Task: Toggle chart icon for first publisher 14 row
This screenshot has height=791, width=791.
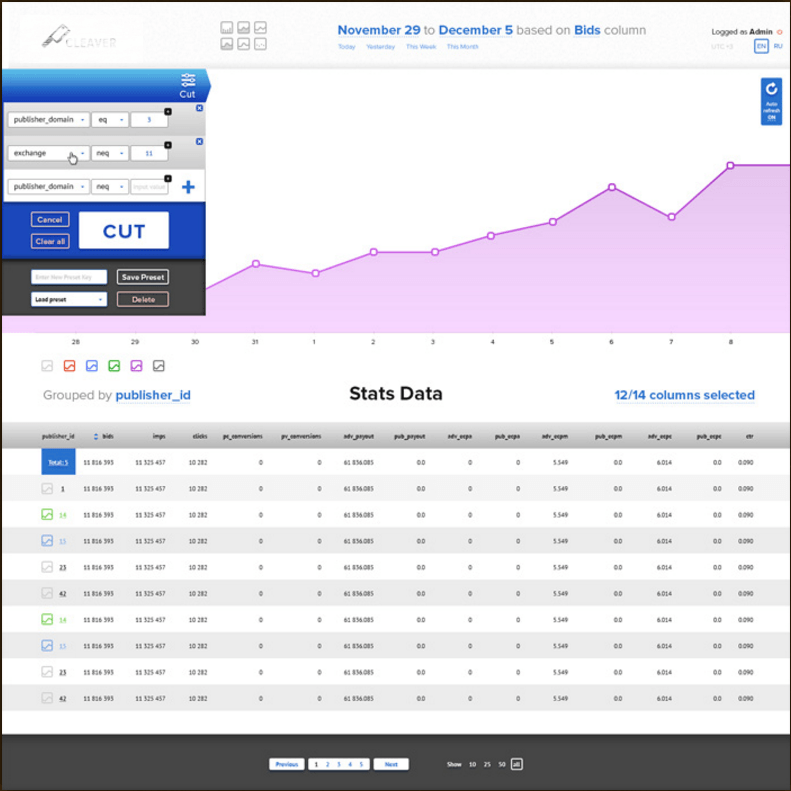Action: (47, 515)
